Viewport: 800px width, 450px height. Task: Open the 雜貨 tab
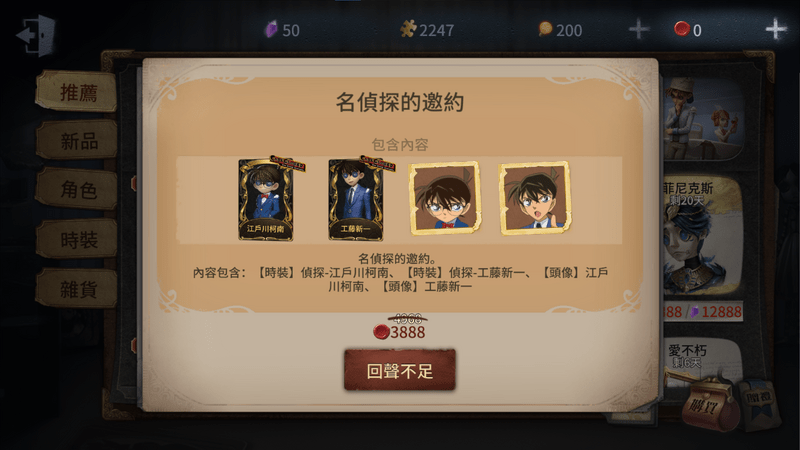point(78,289)
